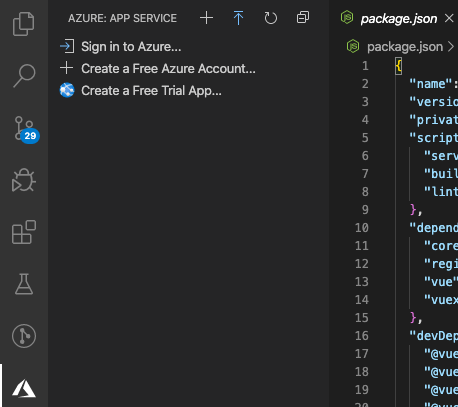Click the closing brace on line 15
This screenshot has width=458, height=407.
(x=413, y=318)
